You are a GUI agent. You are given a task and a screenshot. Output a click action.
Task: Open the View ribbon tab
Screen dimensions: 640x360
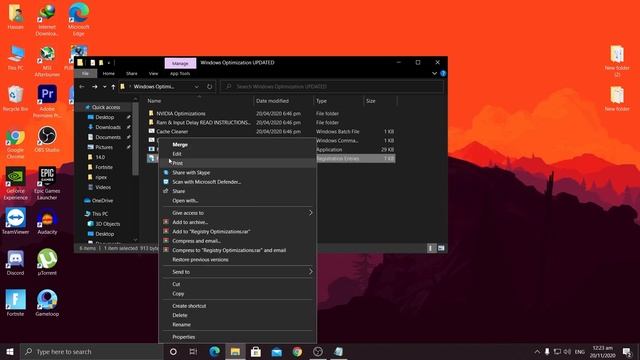(153, 73)
